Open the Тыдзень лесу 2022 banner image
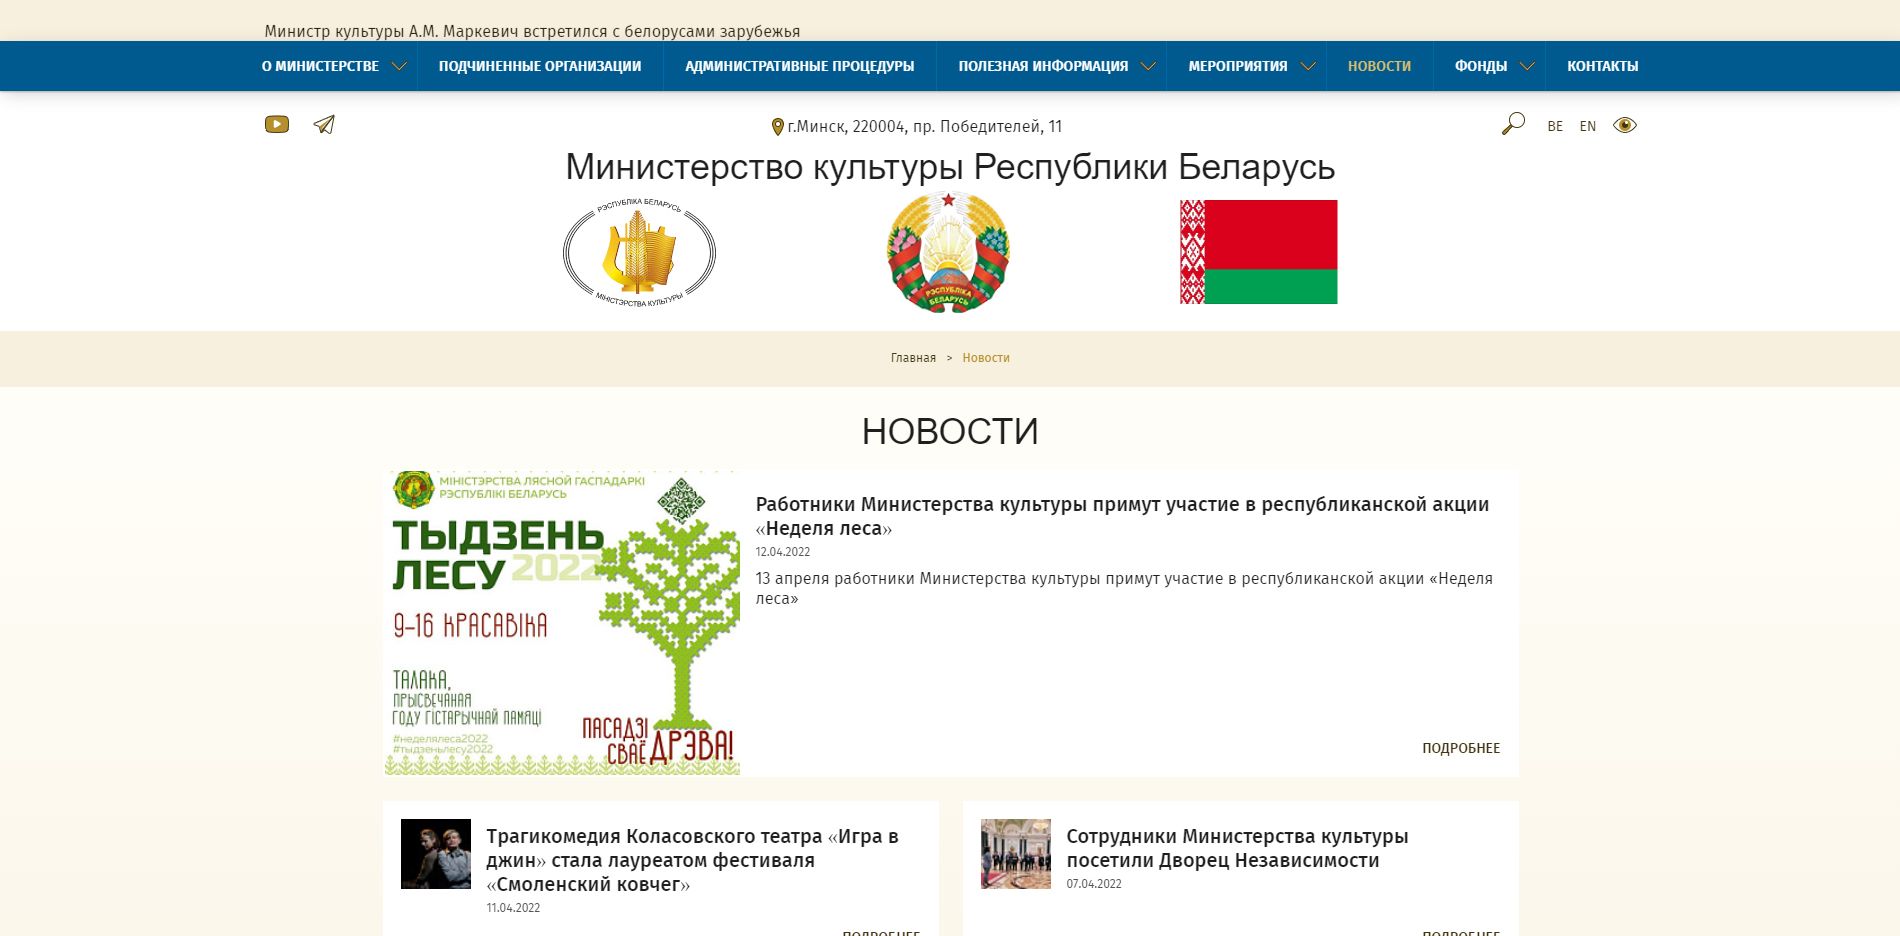Screen dimensions: 1900x936 point(562,623)
